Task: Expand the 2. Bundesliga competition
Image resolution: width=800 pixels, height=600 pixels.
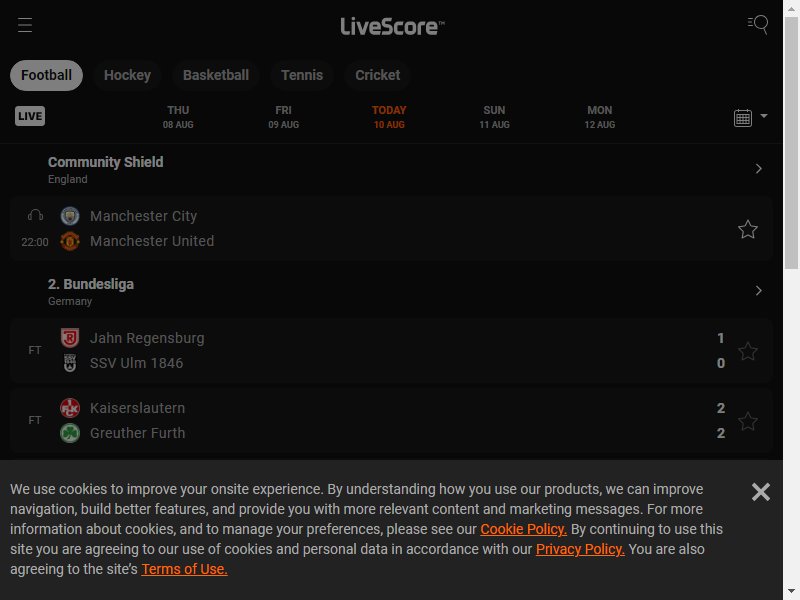Action: point(759,291)
